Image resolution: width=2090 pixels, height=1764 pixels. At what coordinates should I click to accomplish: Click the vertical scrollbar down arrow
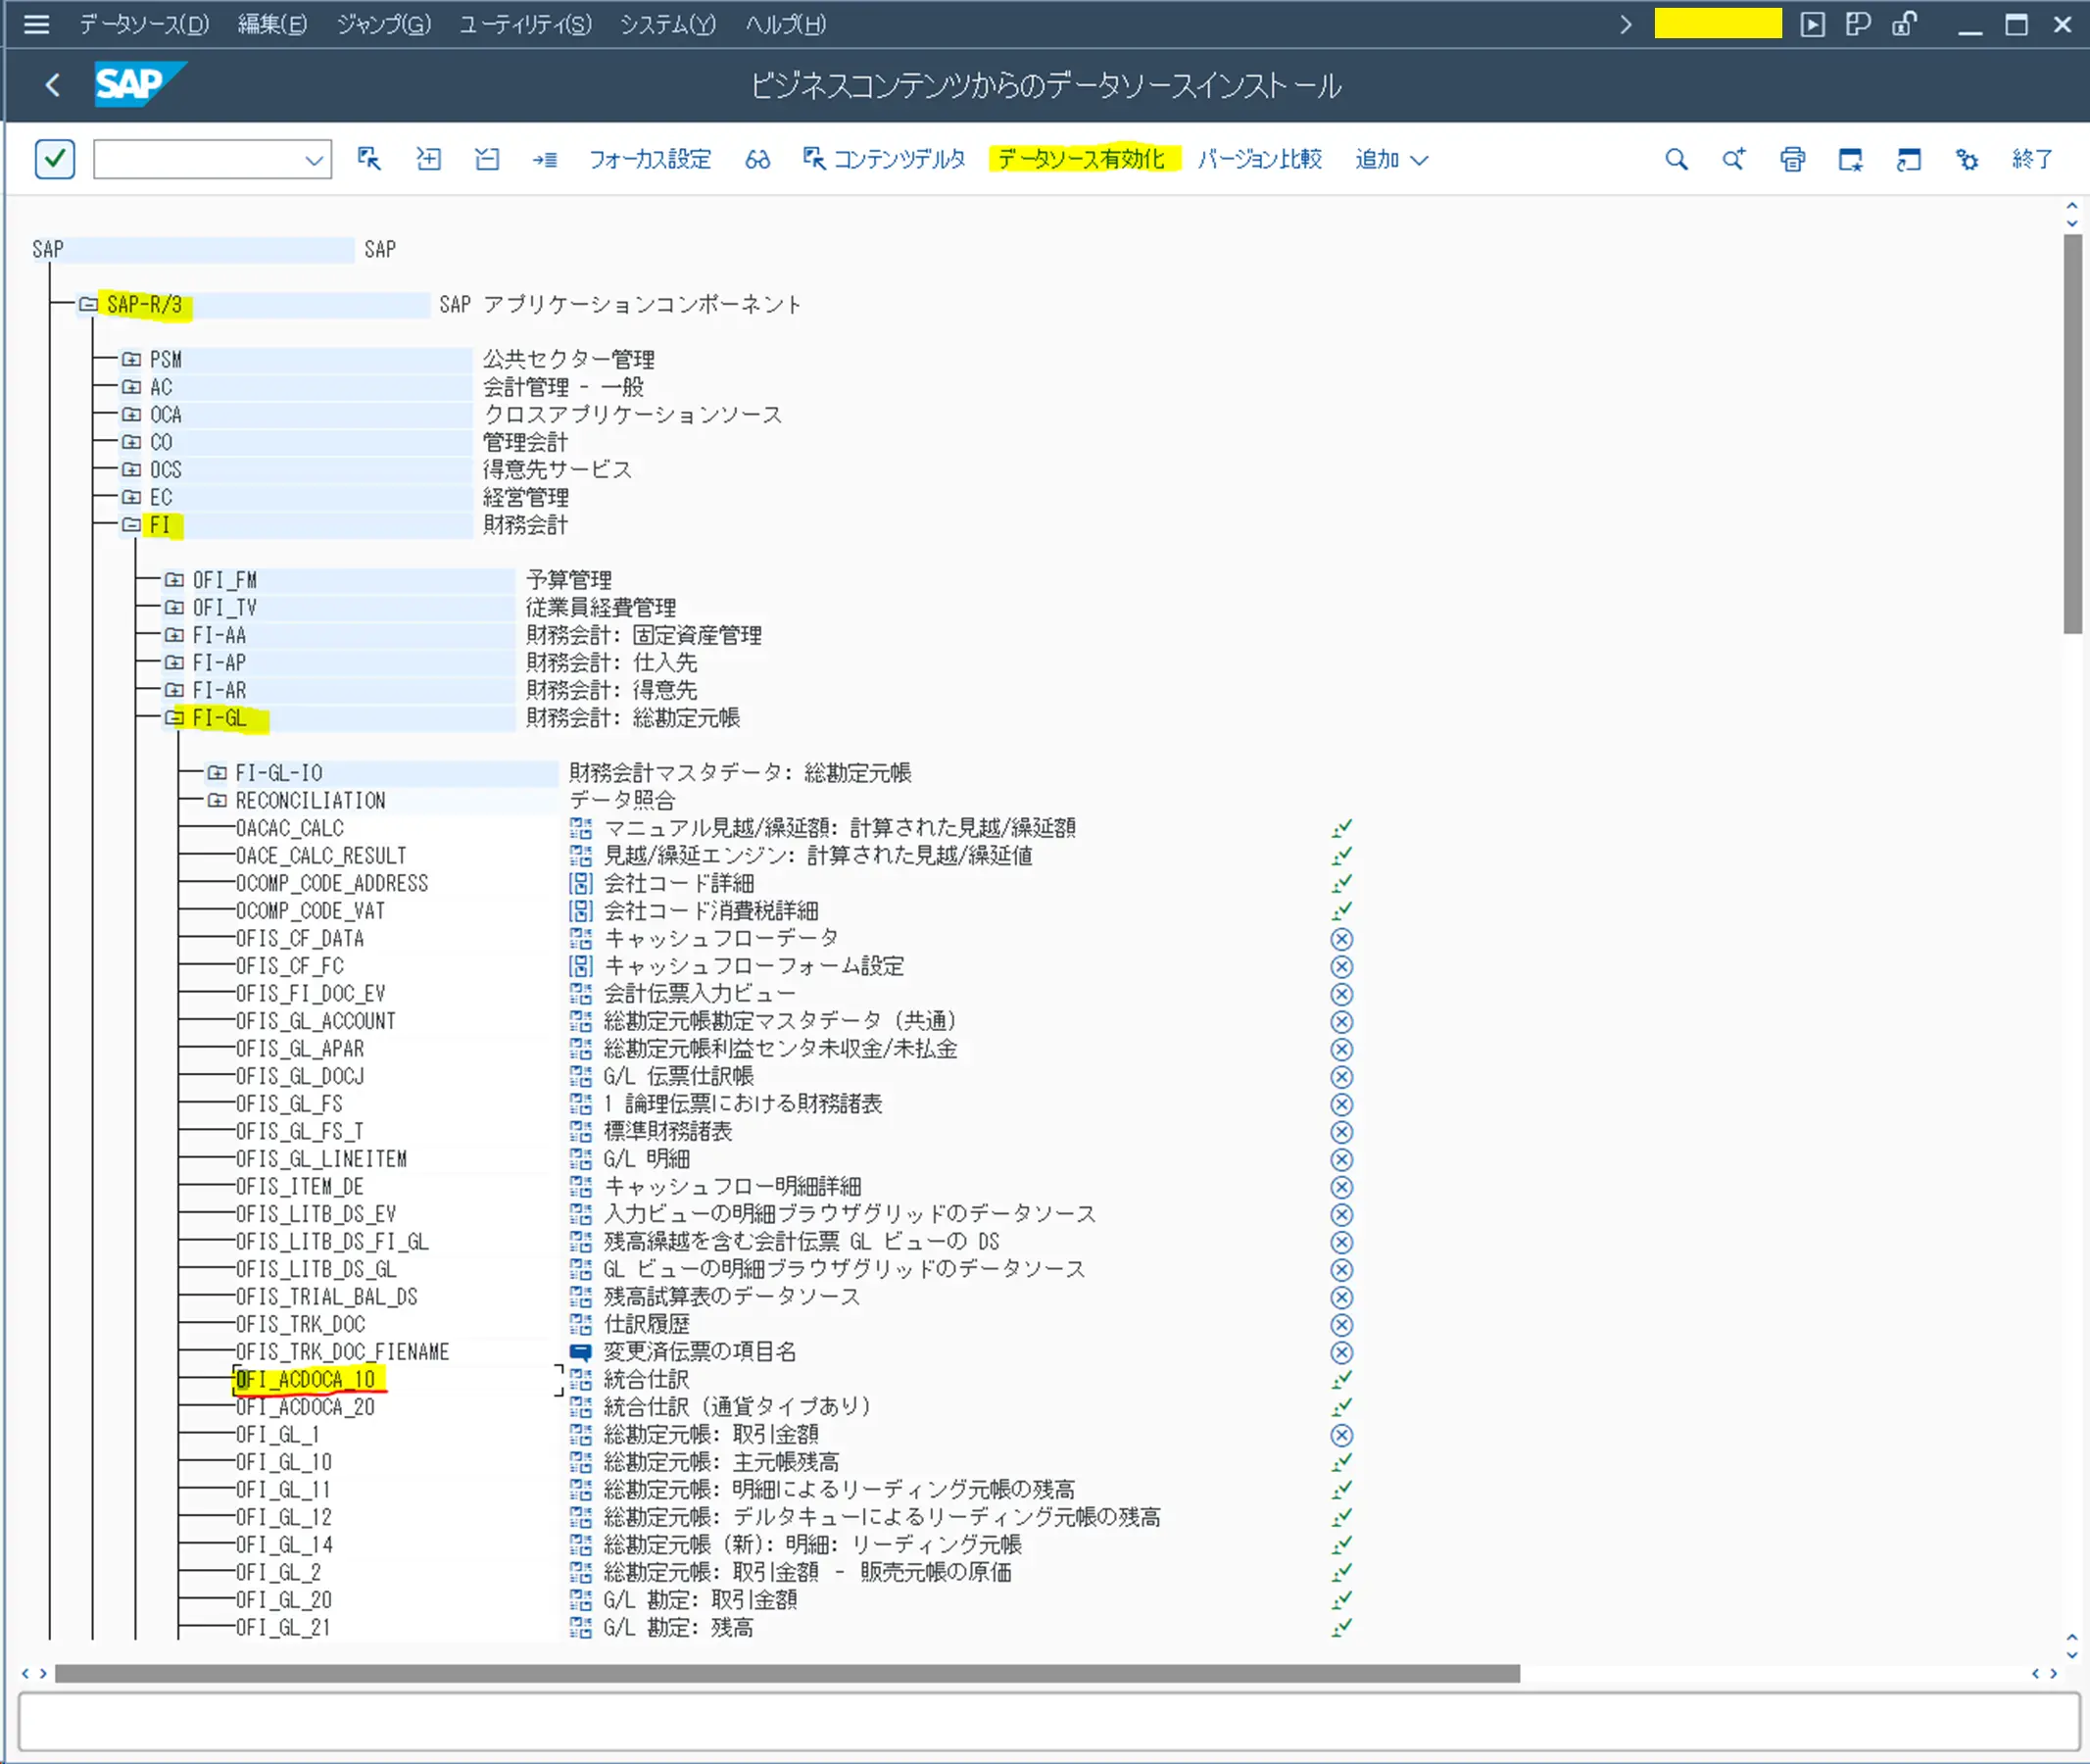click(2072, 1654)
